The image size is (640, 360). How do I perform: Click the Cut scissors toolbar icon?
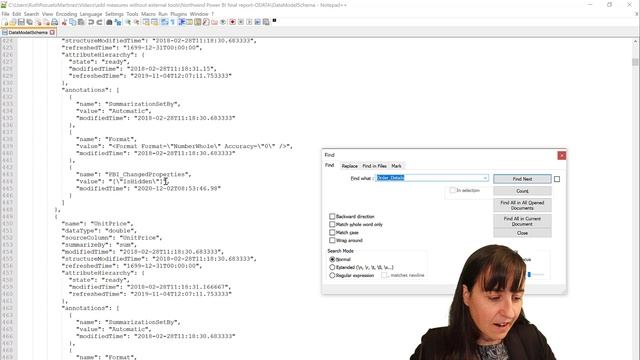(x=64, y=22)
